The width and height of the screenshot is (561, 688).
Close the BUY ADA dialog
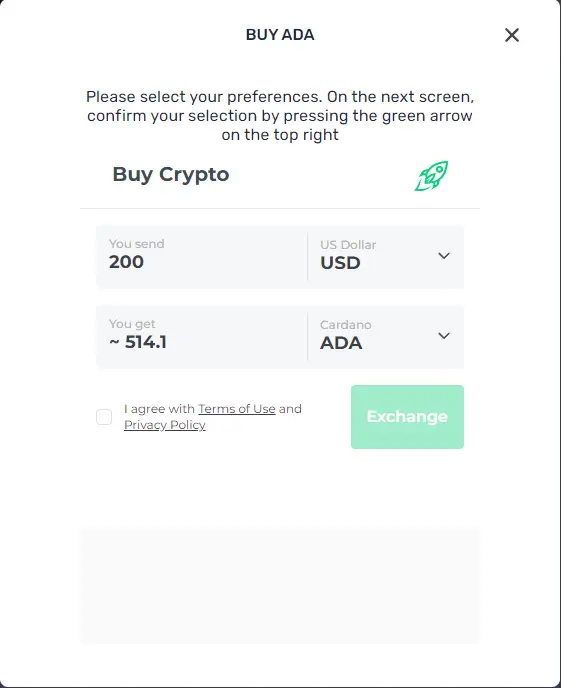[511, 35]
